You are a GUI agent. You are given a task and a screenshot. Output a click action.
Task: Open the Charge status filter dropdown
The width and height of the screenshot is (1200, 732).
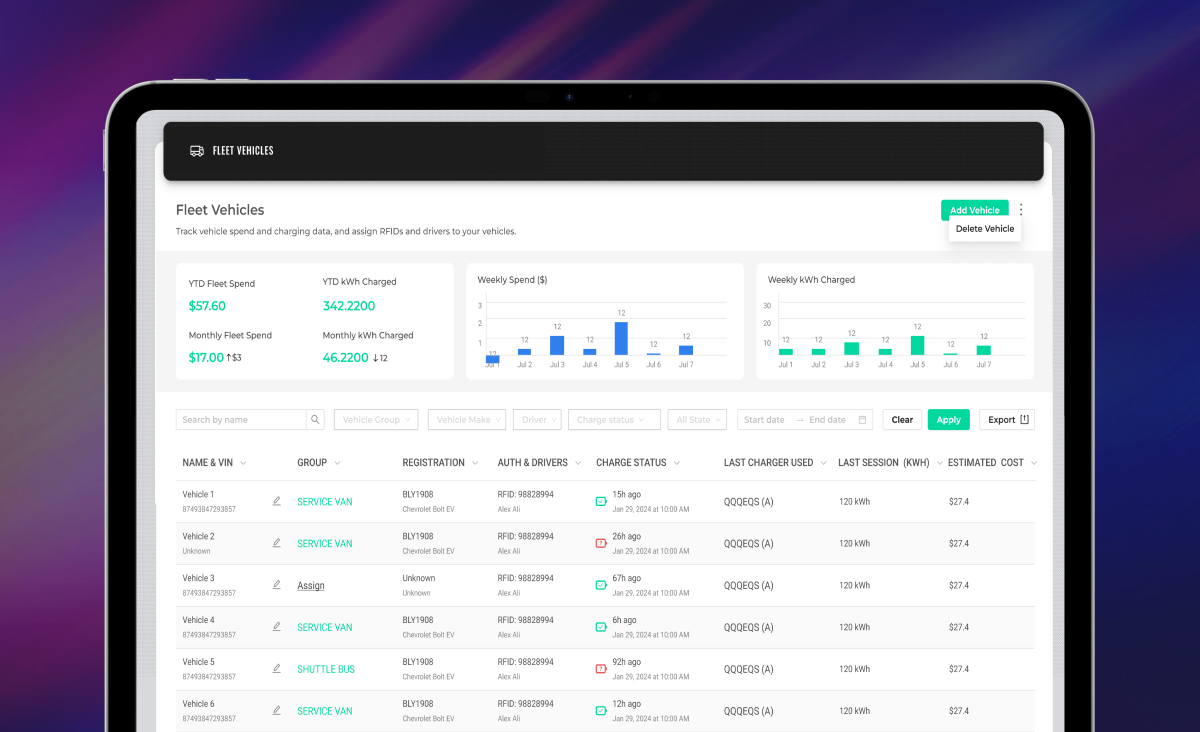(x=614, y=420)
